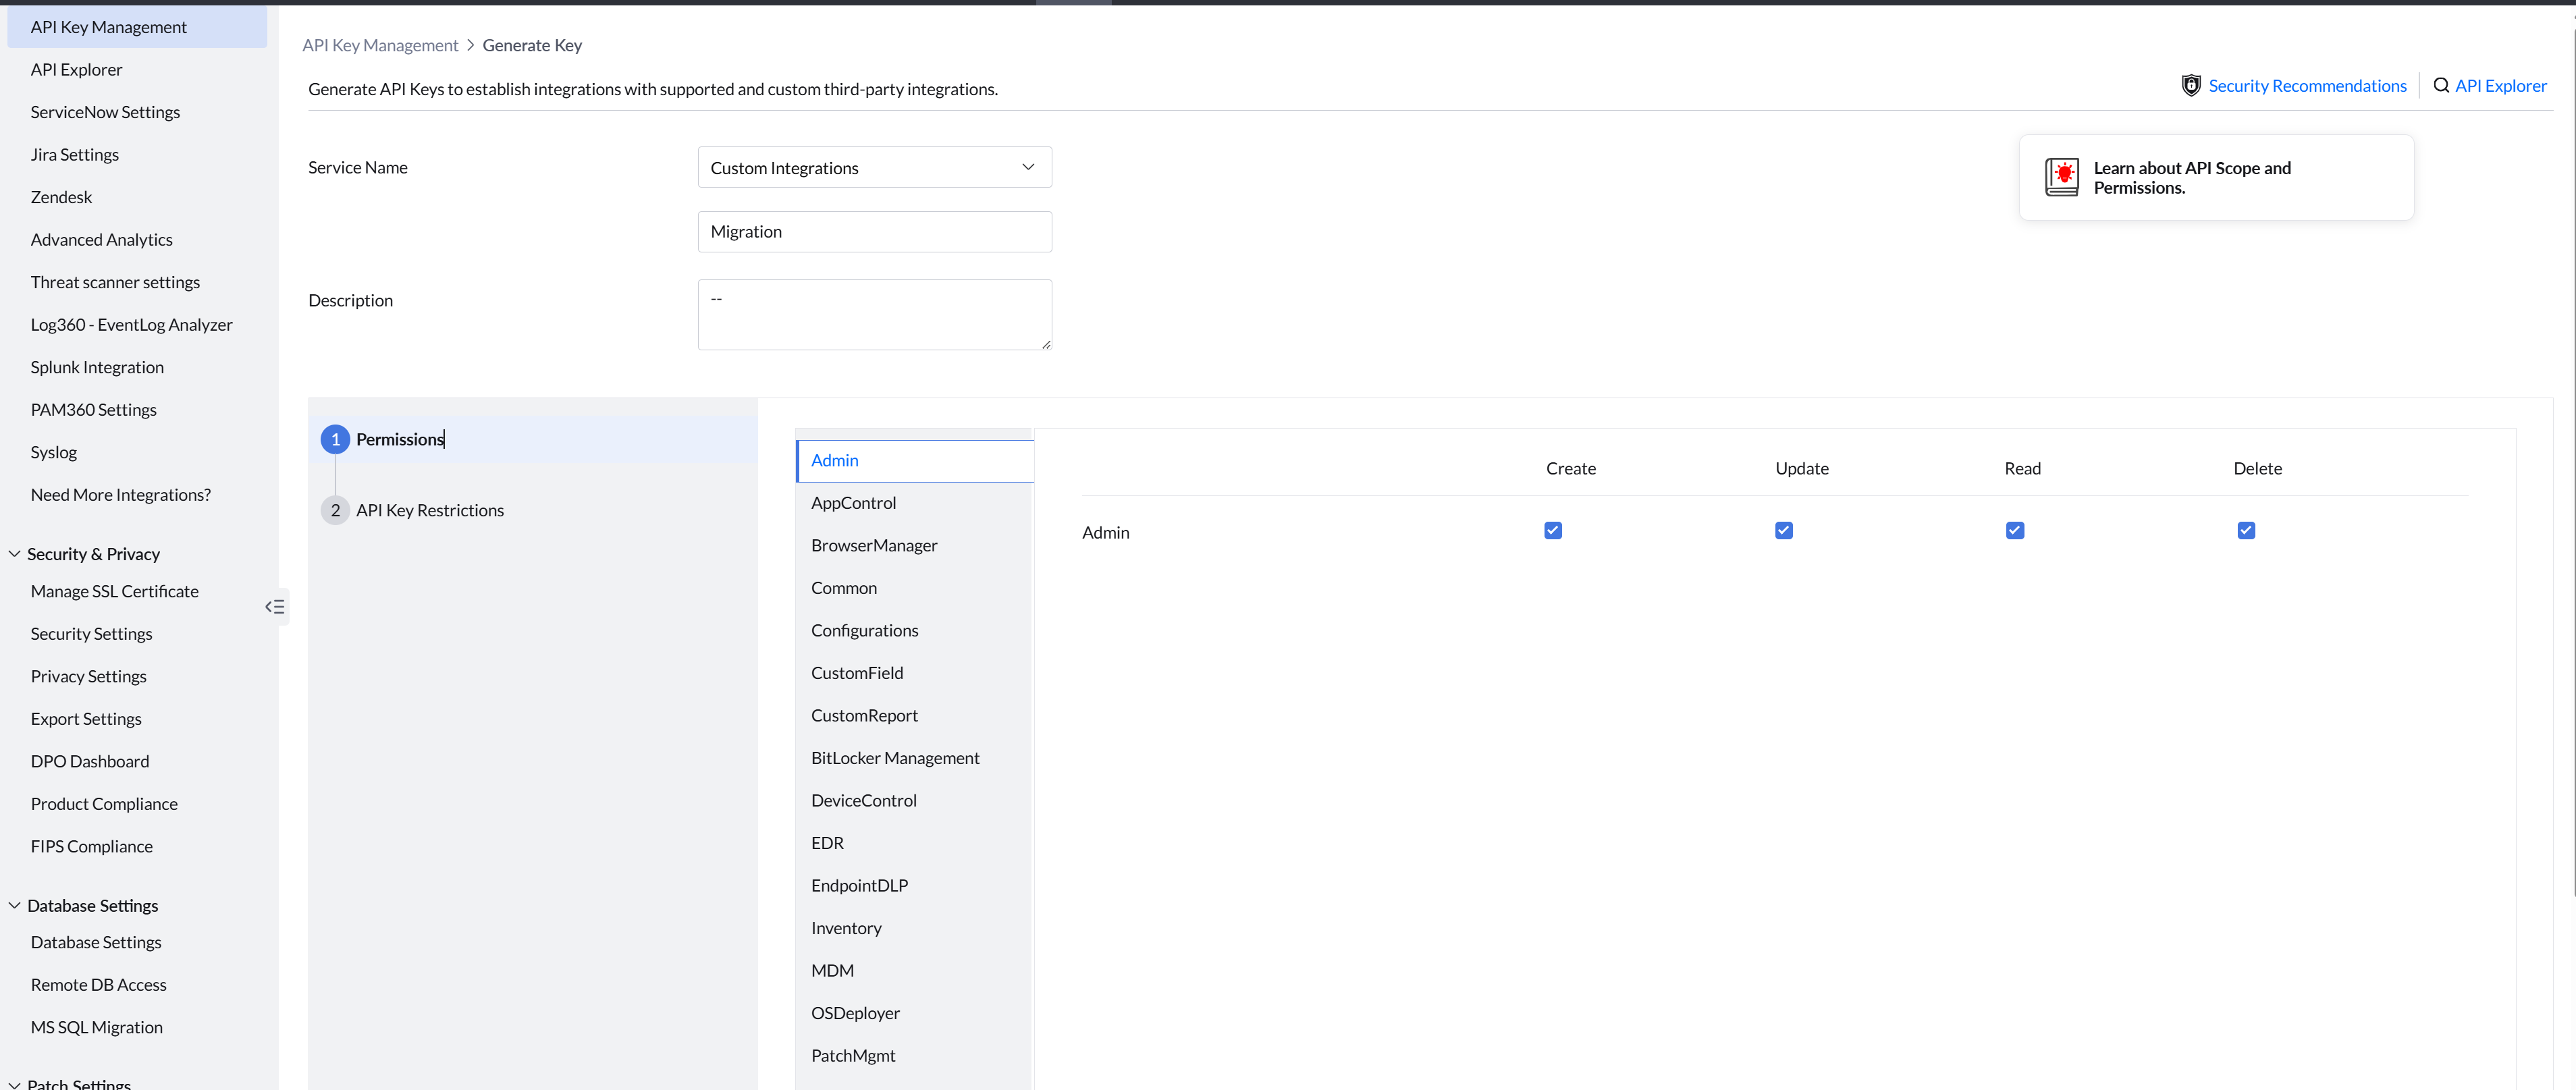
Task: Open the Custom Integrations service dropdown
Action: (x=874, y=168)
